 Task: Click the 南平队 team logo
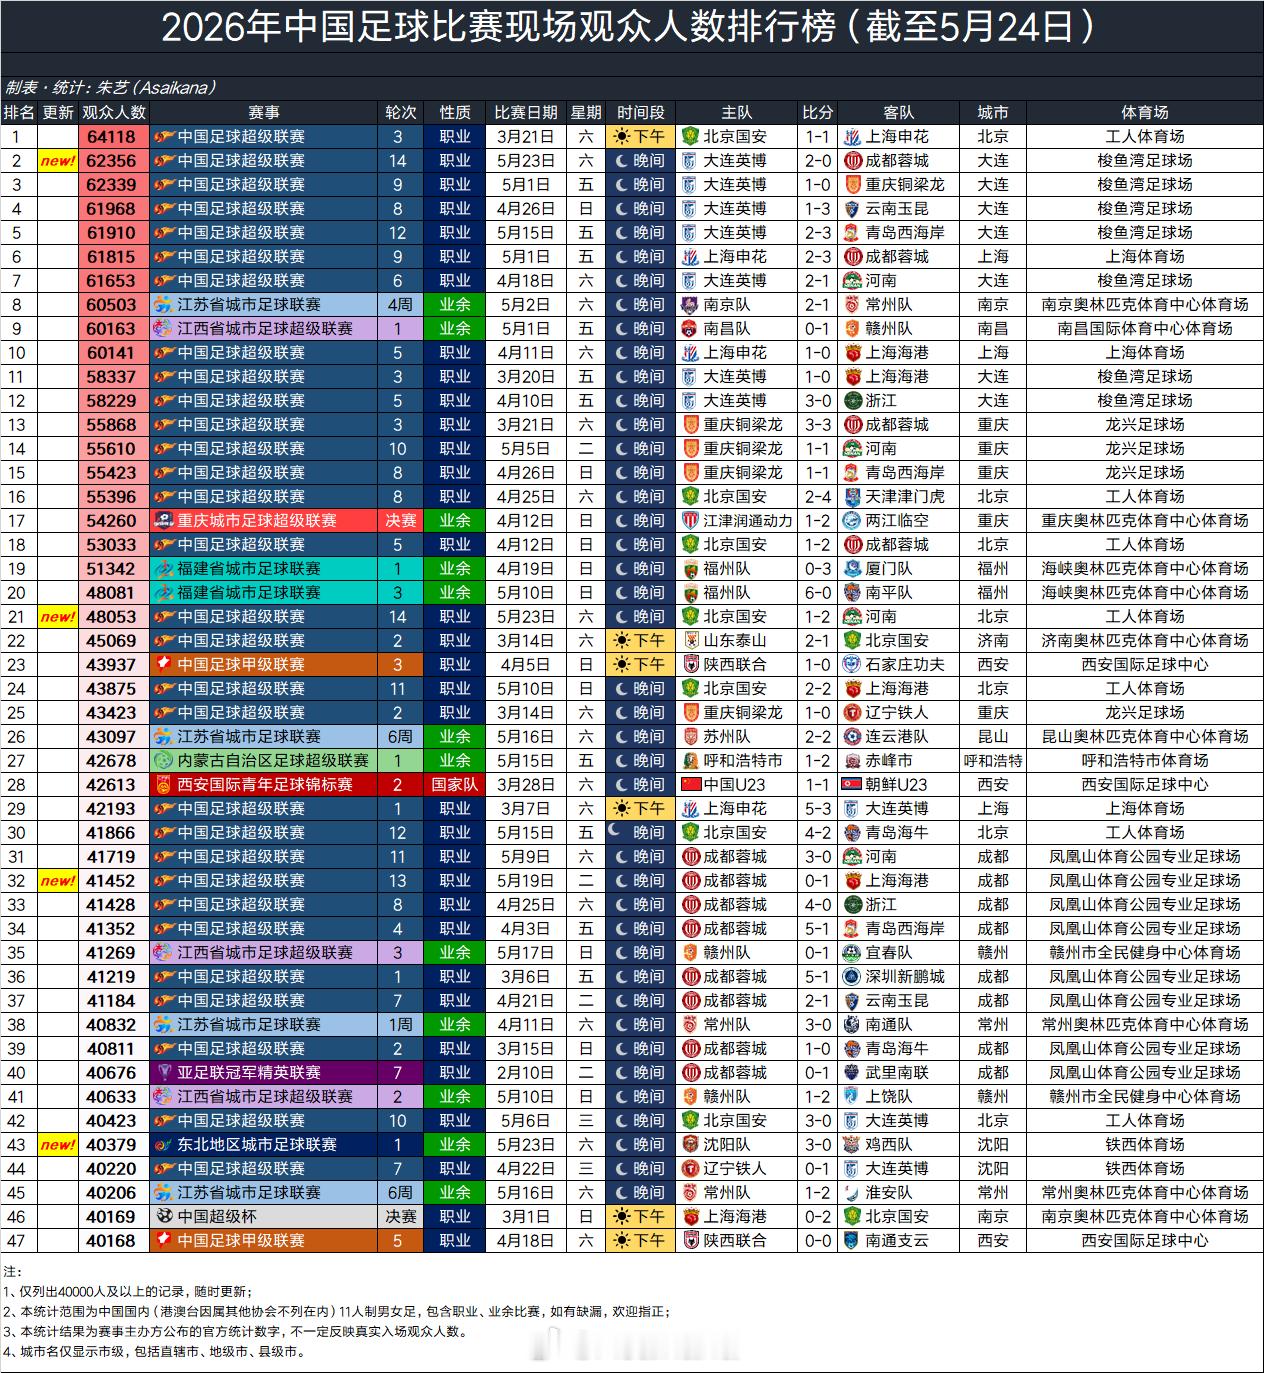852,593
